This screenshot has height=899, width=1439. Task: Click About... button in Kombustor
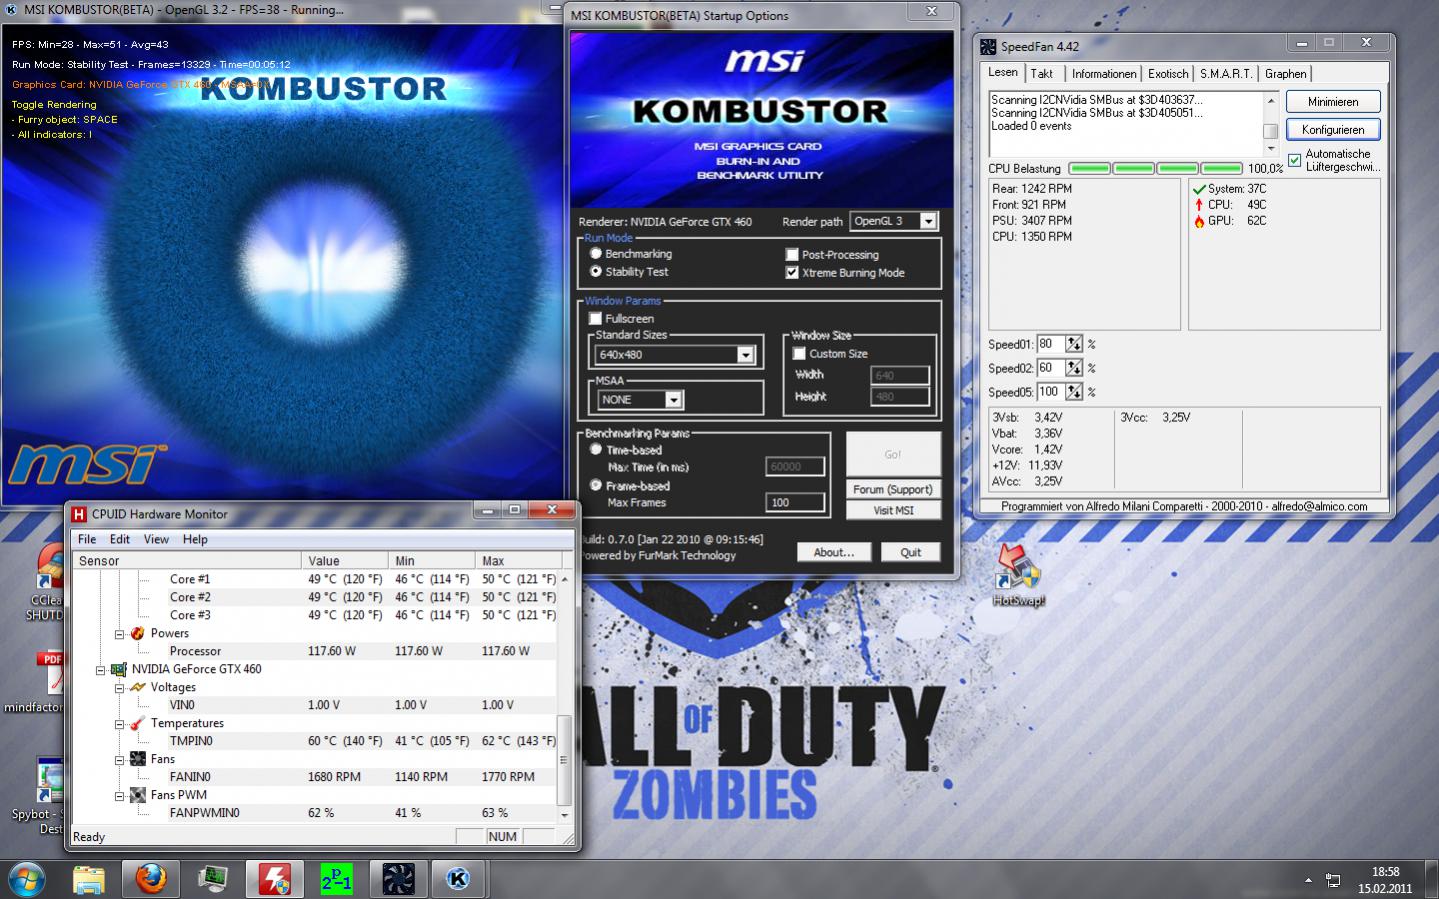833,552
